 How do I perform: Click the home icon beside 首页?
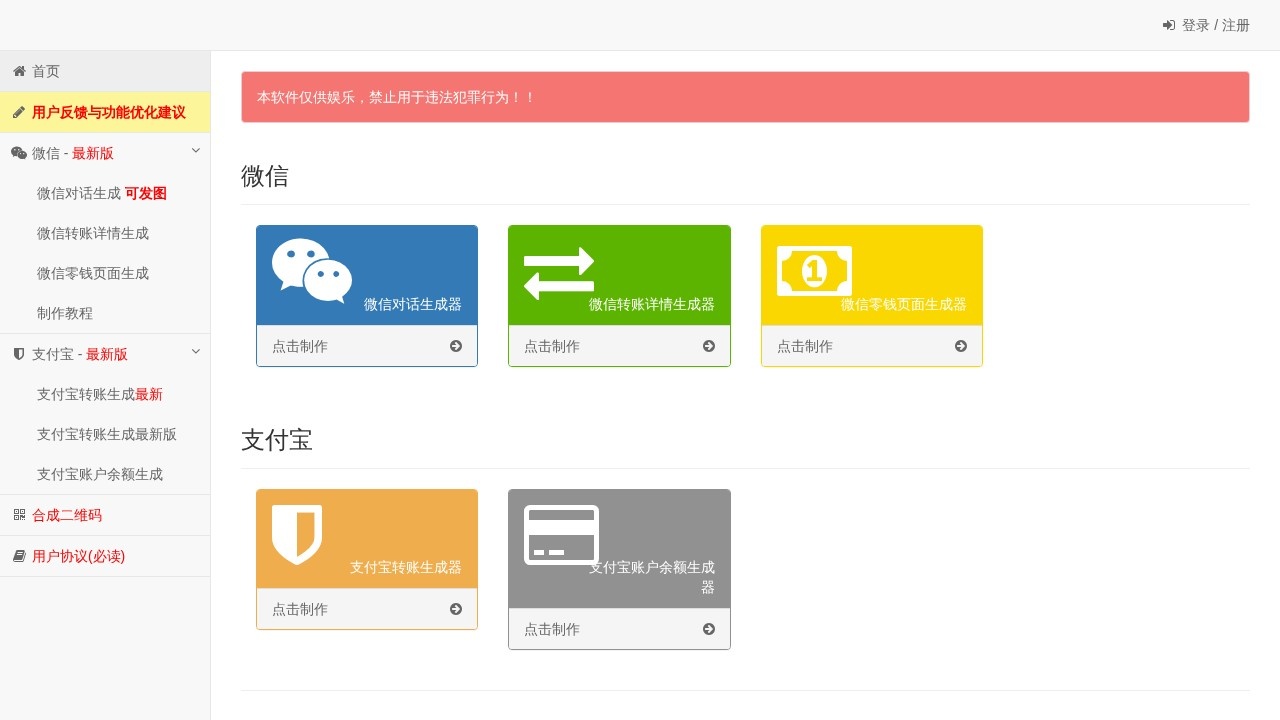coord(19,71)
